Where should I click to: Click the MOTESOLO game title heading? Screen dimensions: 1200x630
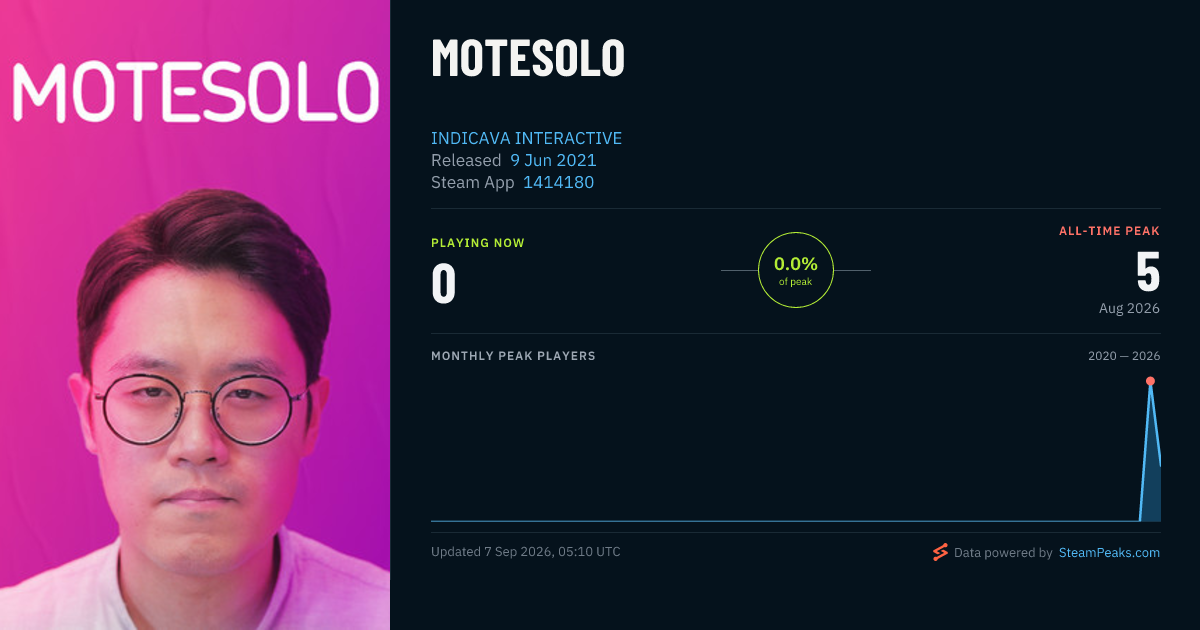(x=528, y=58)
